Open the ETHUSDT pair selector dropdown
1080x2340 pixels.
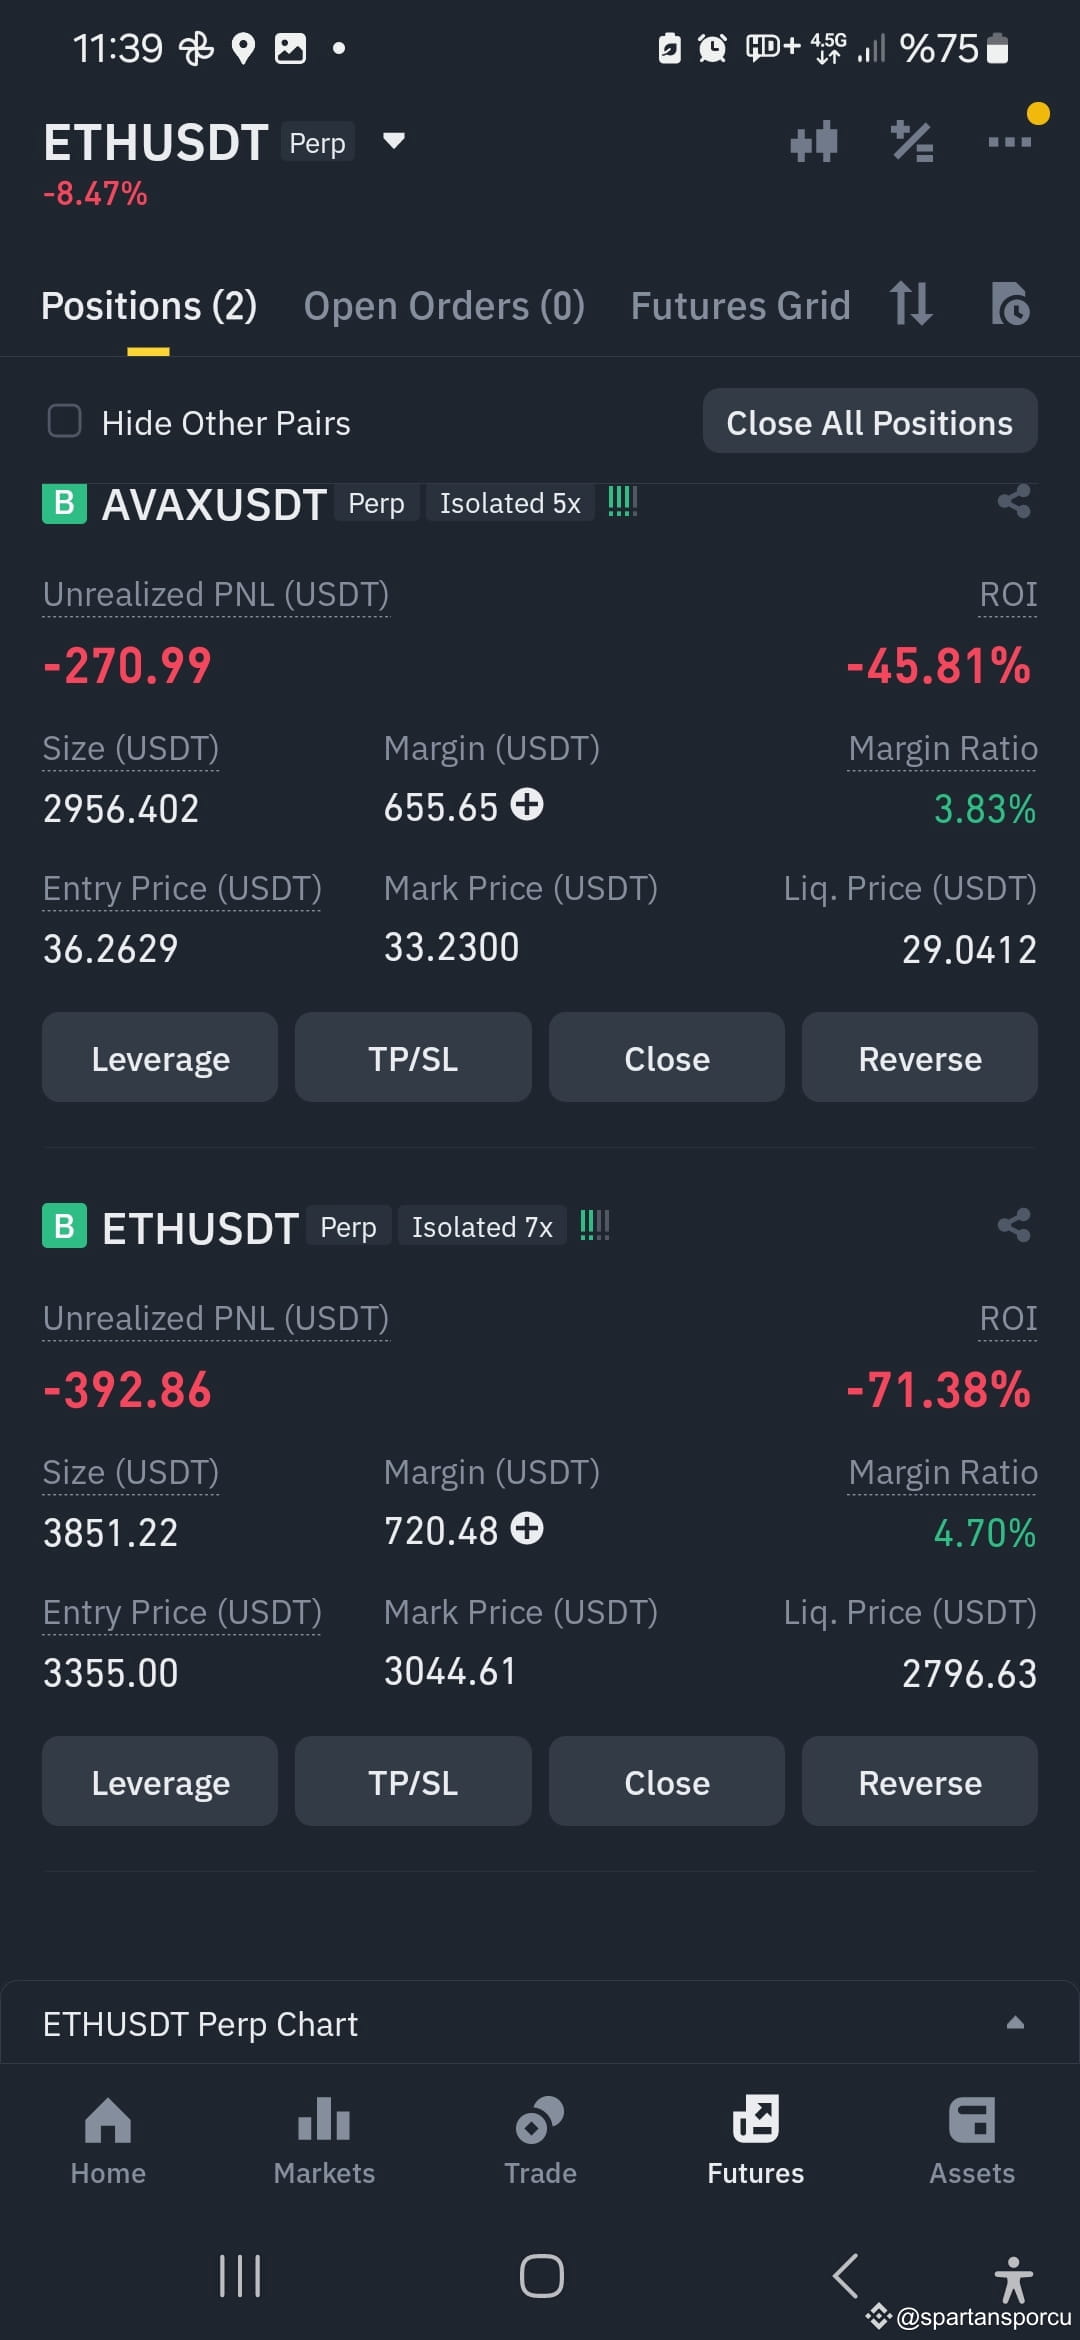394,141
